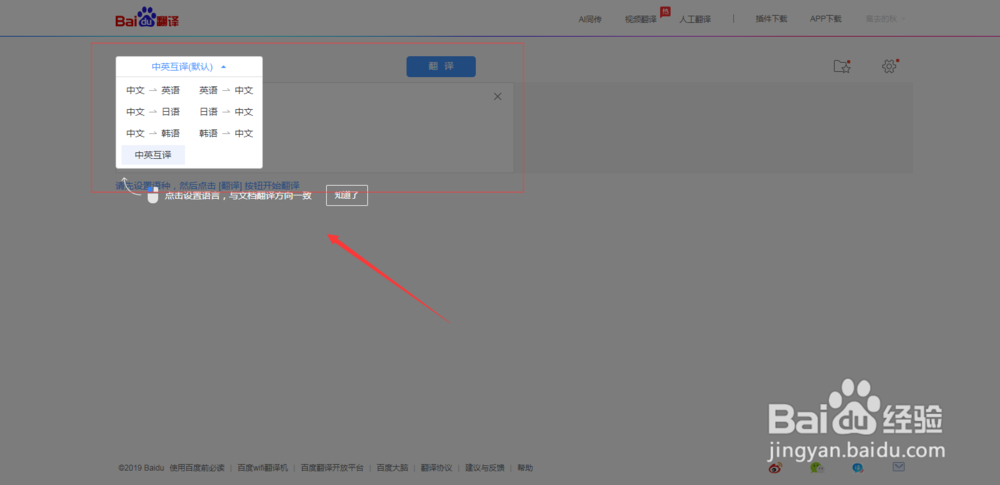This screenshot has height=485, width=1000.
Task: Select 英语 → 中文 translation direction
Action: pyautogui.click(x=226, y=90)
